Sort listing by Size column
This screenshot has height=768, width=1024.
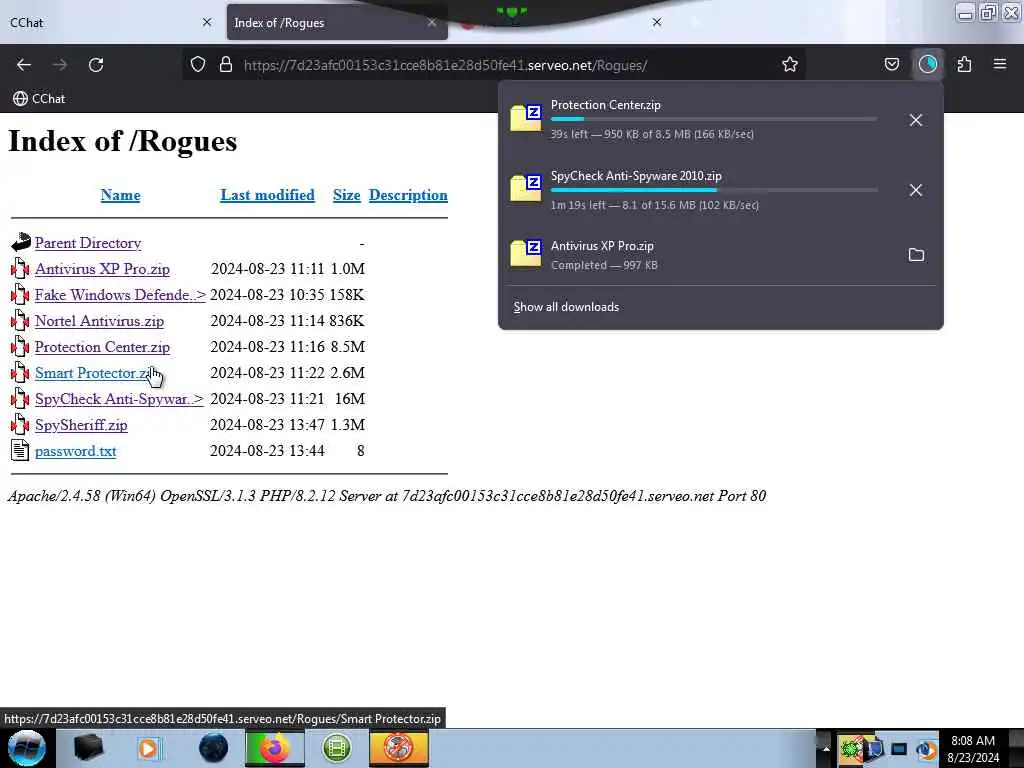pos(347,195)
